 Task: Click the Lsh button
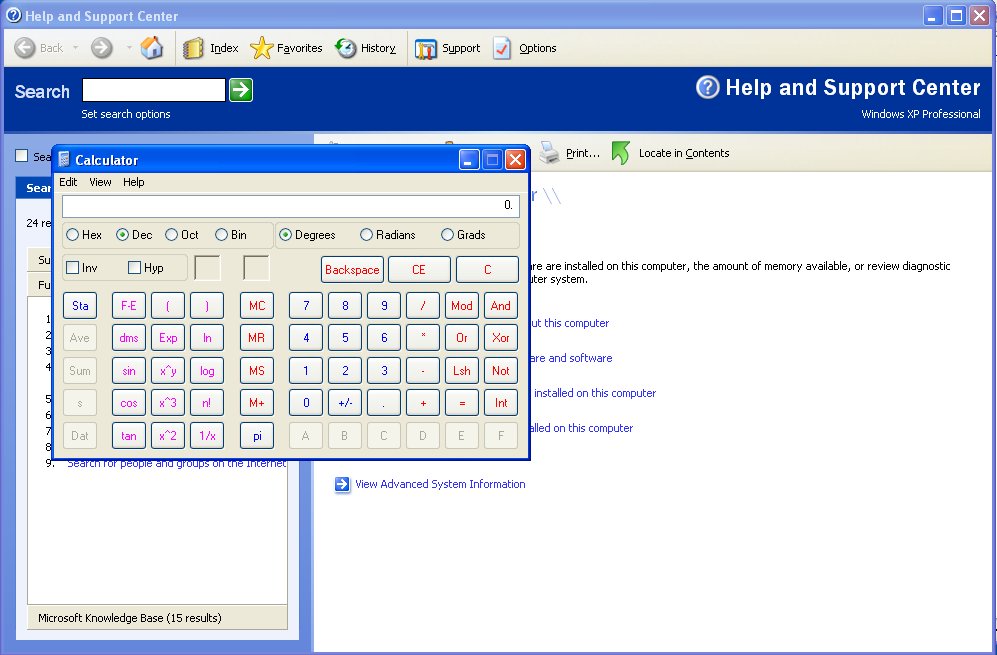point(462,371)
